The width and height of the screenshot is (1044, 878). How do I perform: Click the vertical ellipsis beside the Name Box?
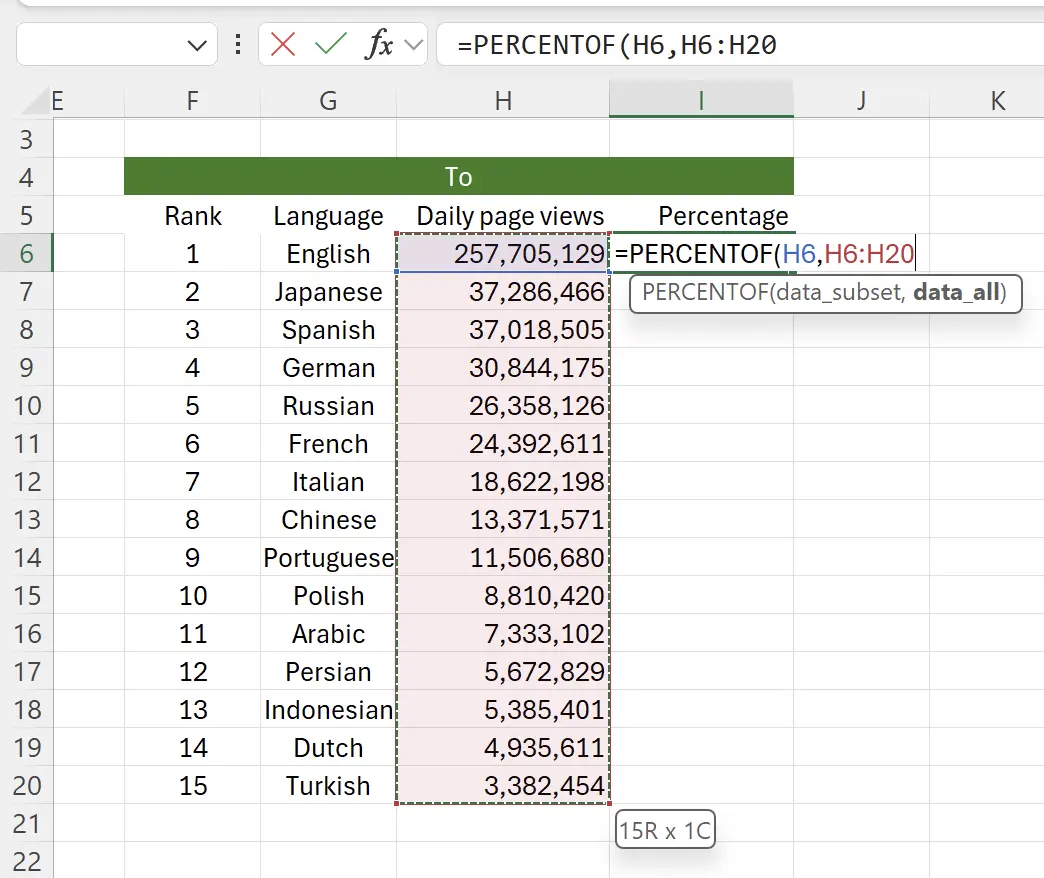(x=240, y=44)
